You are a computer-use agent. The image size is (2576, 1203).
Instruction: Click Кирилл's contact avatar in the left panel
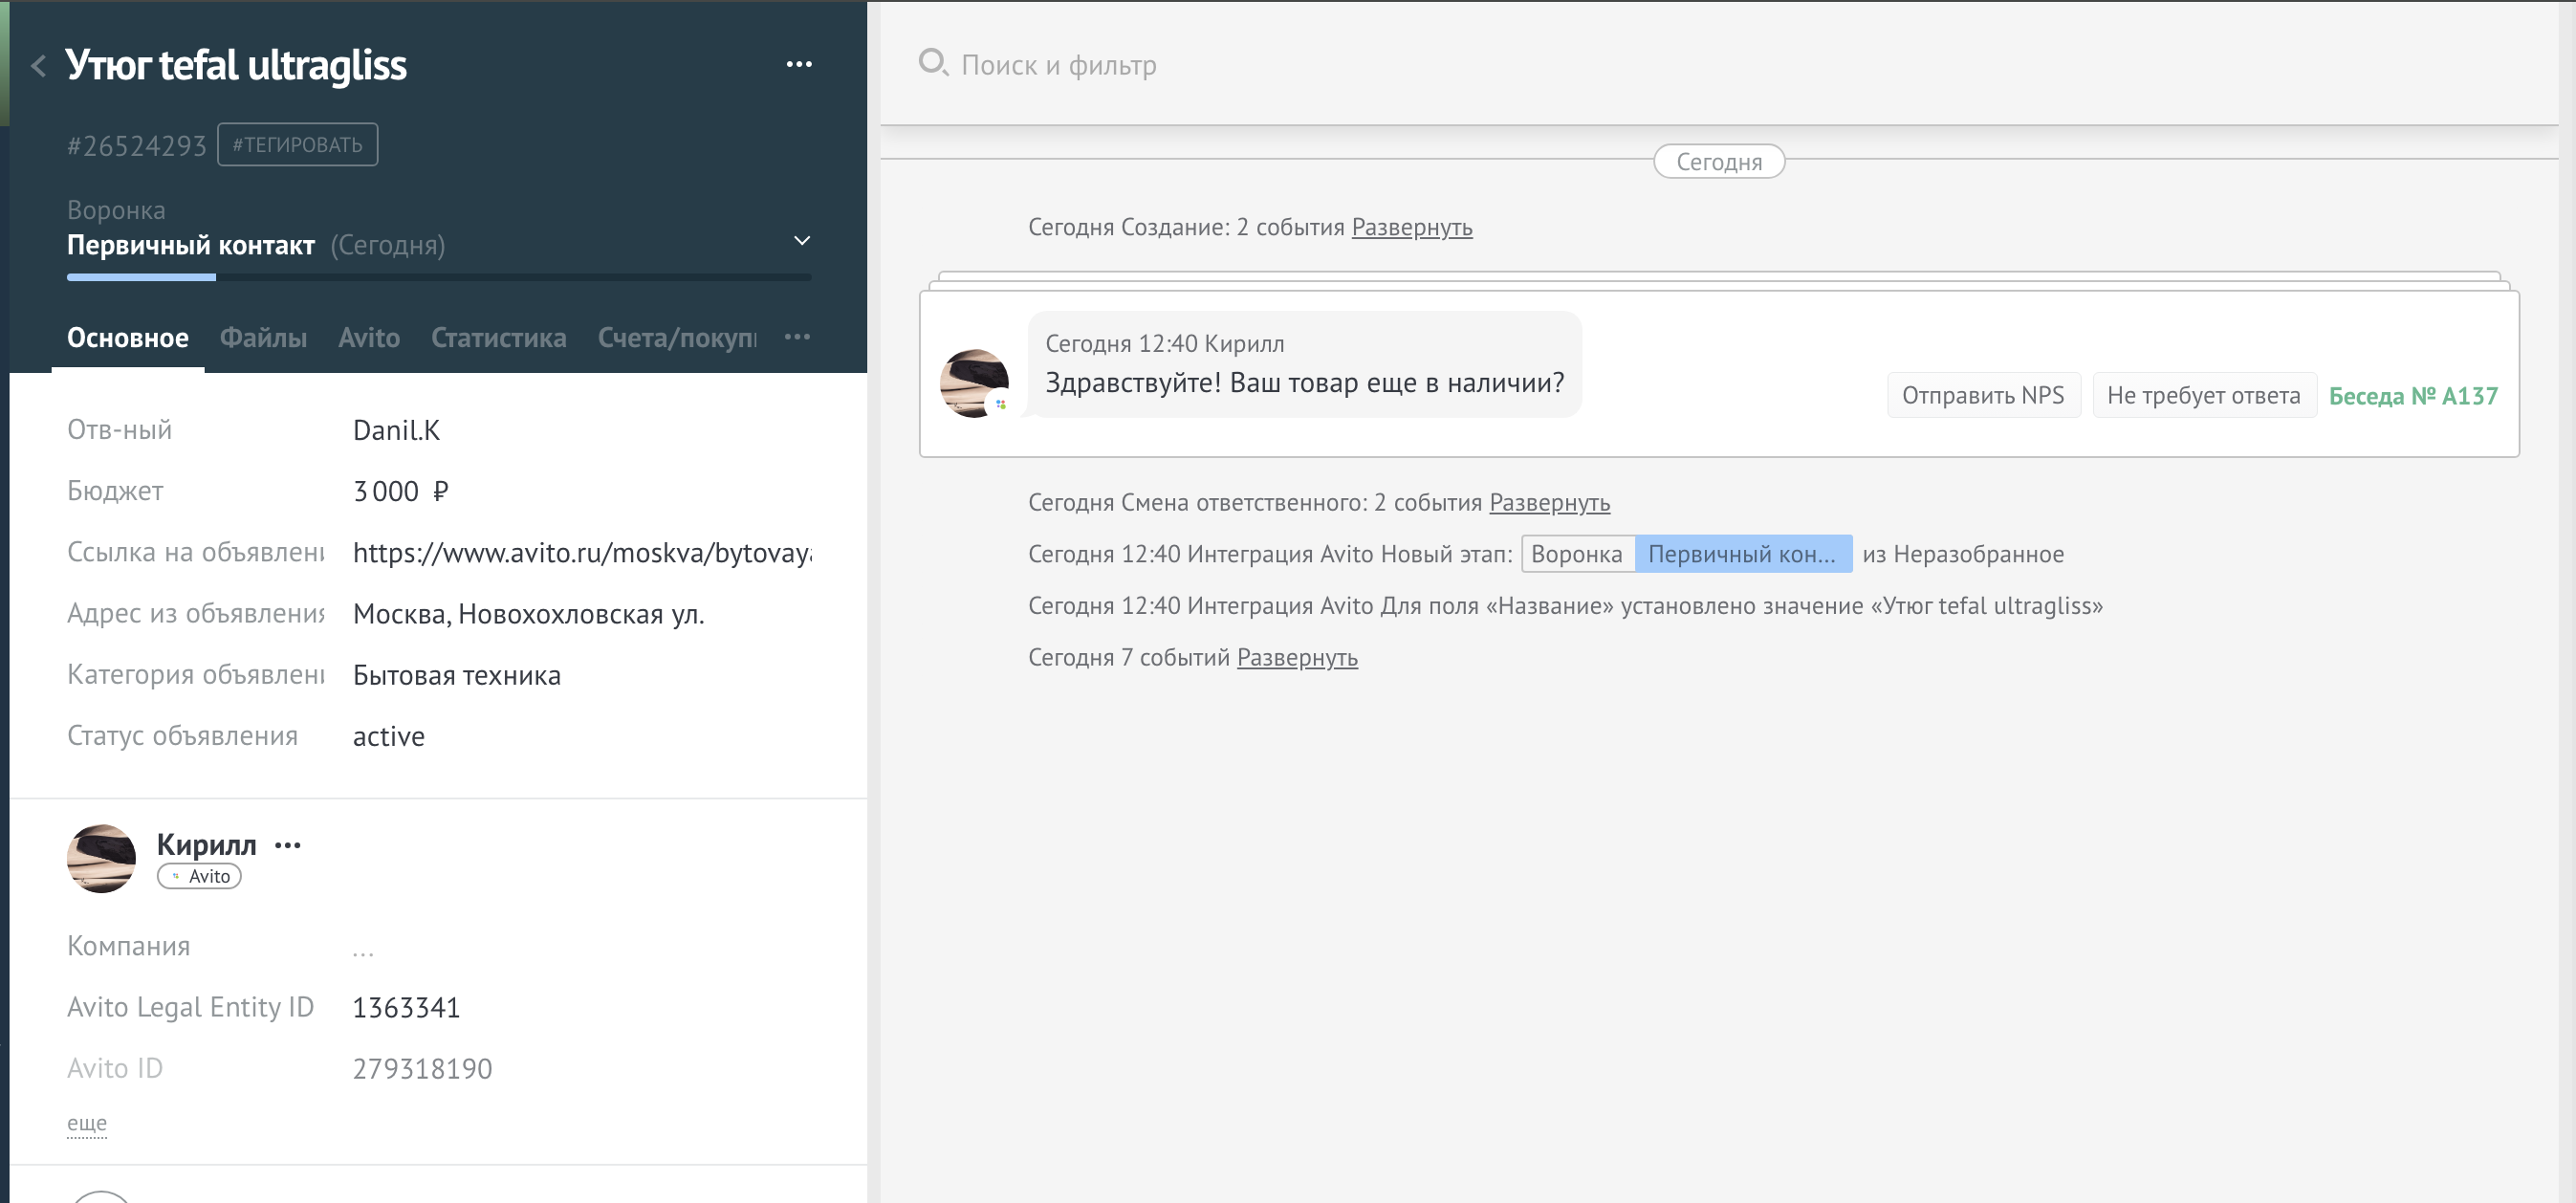pyautogui.click(x=101, y=858)
